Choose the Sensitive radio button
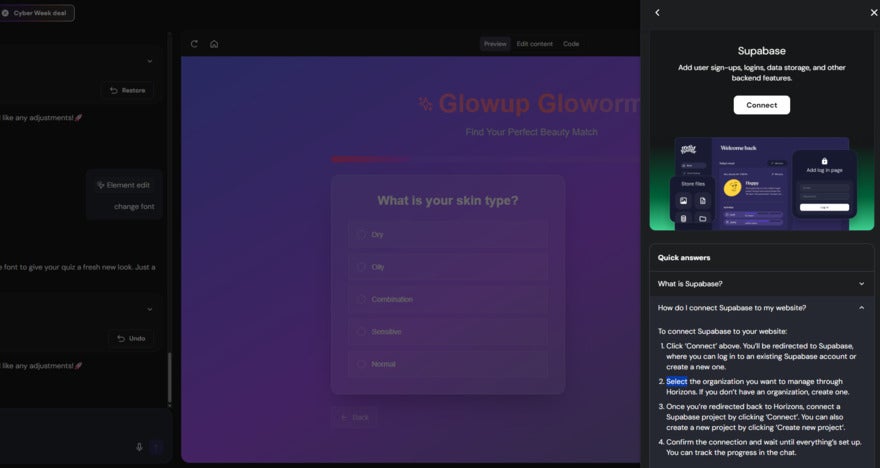Viewport: 880px width, 468px height. coord(362,331)
